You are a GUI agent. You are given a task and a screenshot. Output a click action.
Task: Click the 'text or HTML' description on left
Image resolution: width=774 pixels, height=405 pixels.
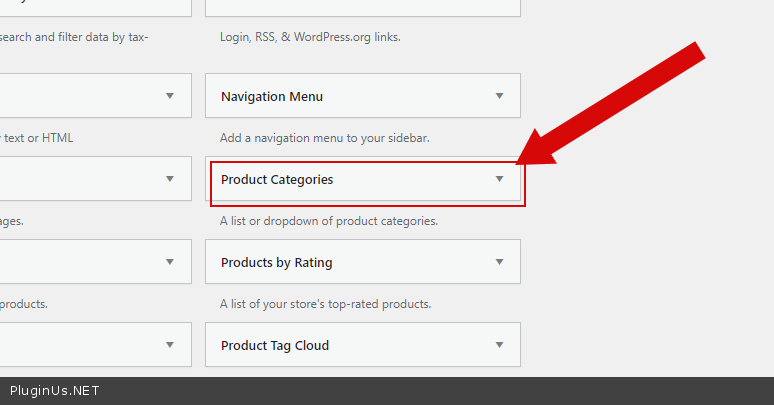(37, 138)
